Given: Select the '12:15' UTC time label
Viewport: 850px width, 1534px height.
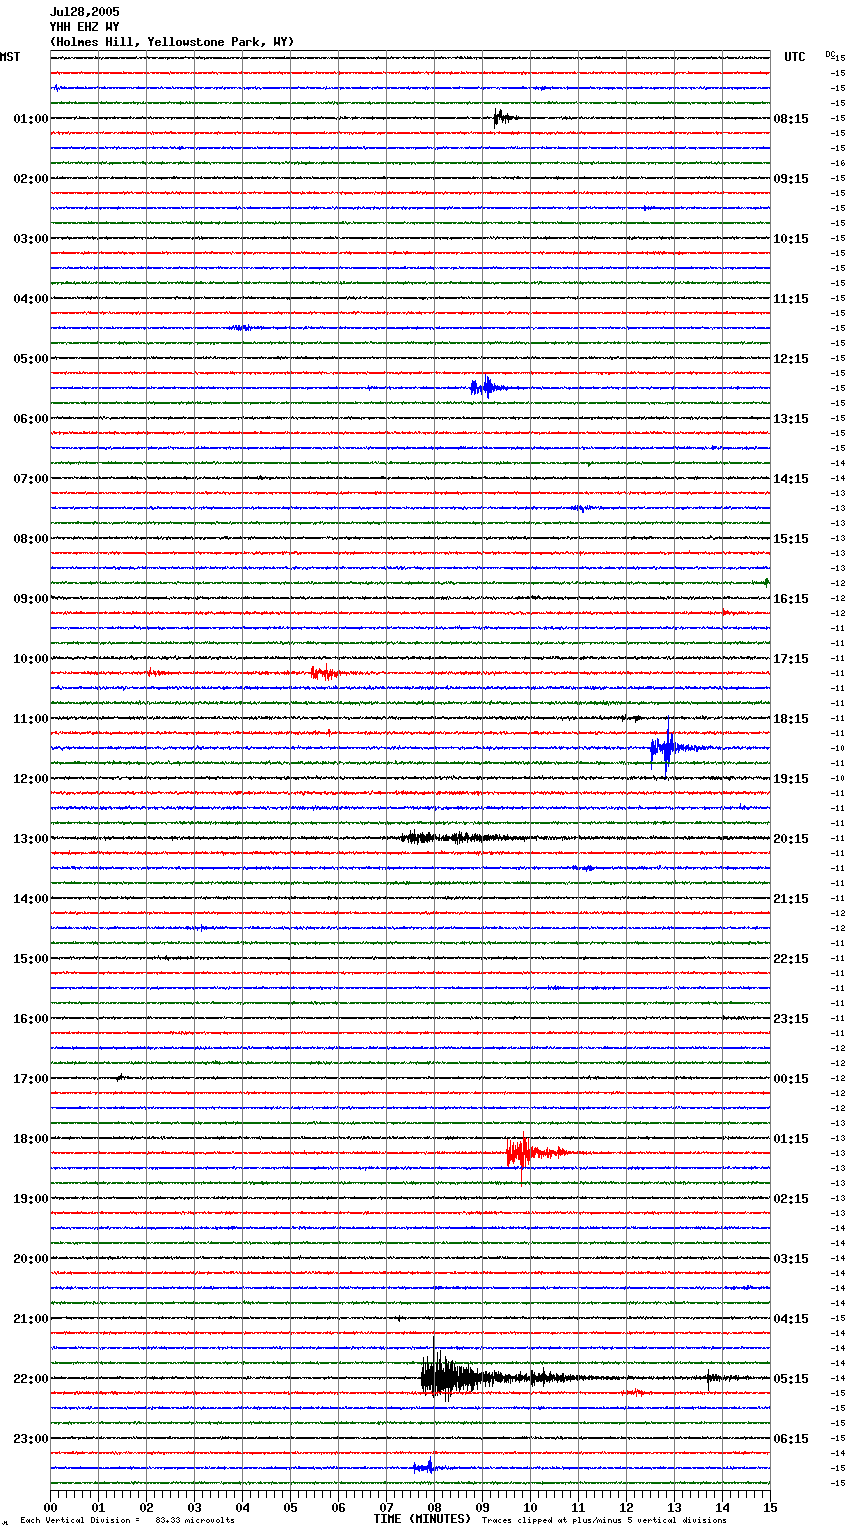Looking at the screenshot, I should coord(791,359).
